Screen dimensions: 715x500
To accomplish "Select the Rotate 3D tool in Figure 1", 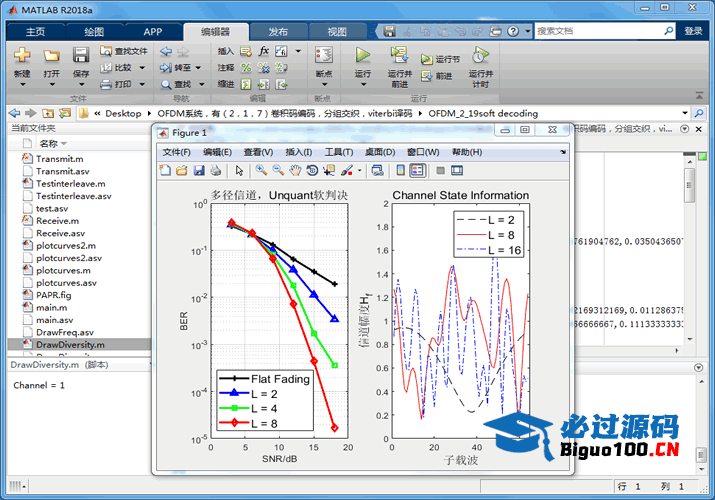I will [312, 170].
